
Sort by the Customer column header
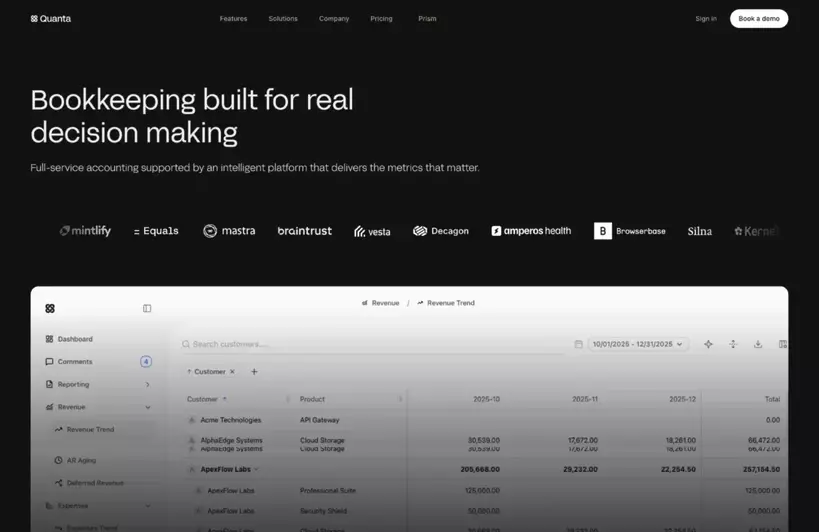tap(207, 399)
